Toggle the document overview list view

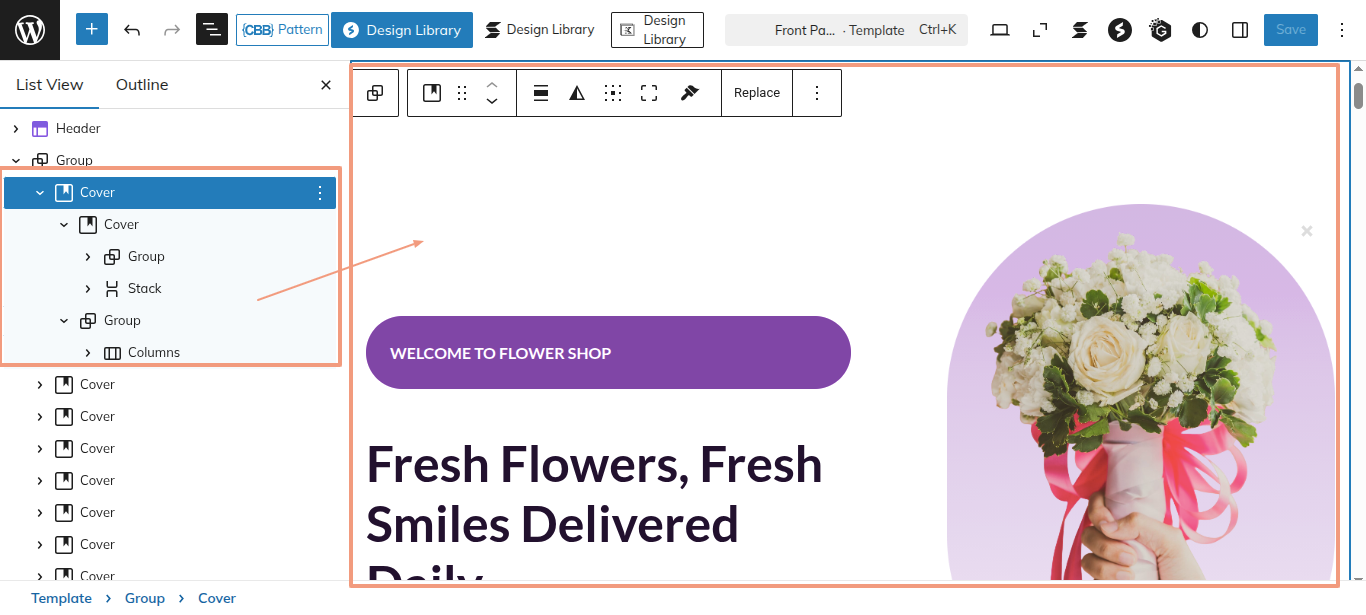pyautogui.click(x=212, y=30)
